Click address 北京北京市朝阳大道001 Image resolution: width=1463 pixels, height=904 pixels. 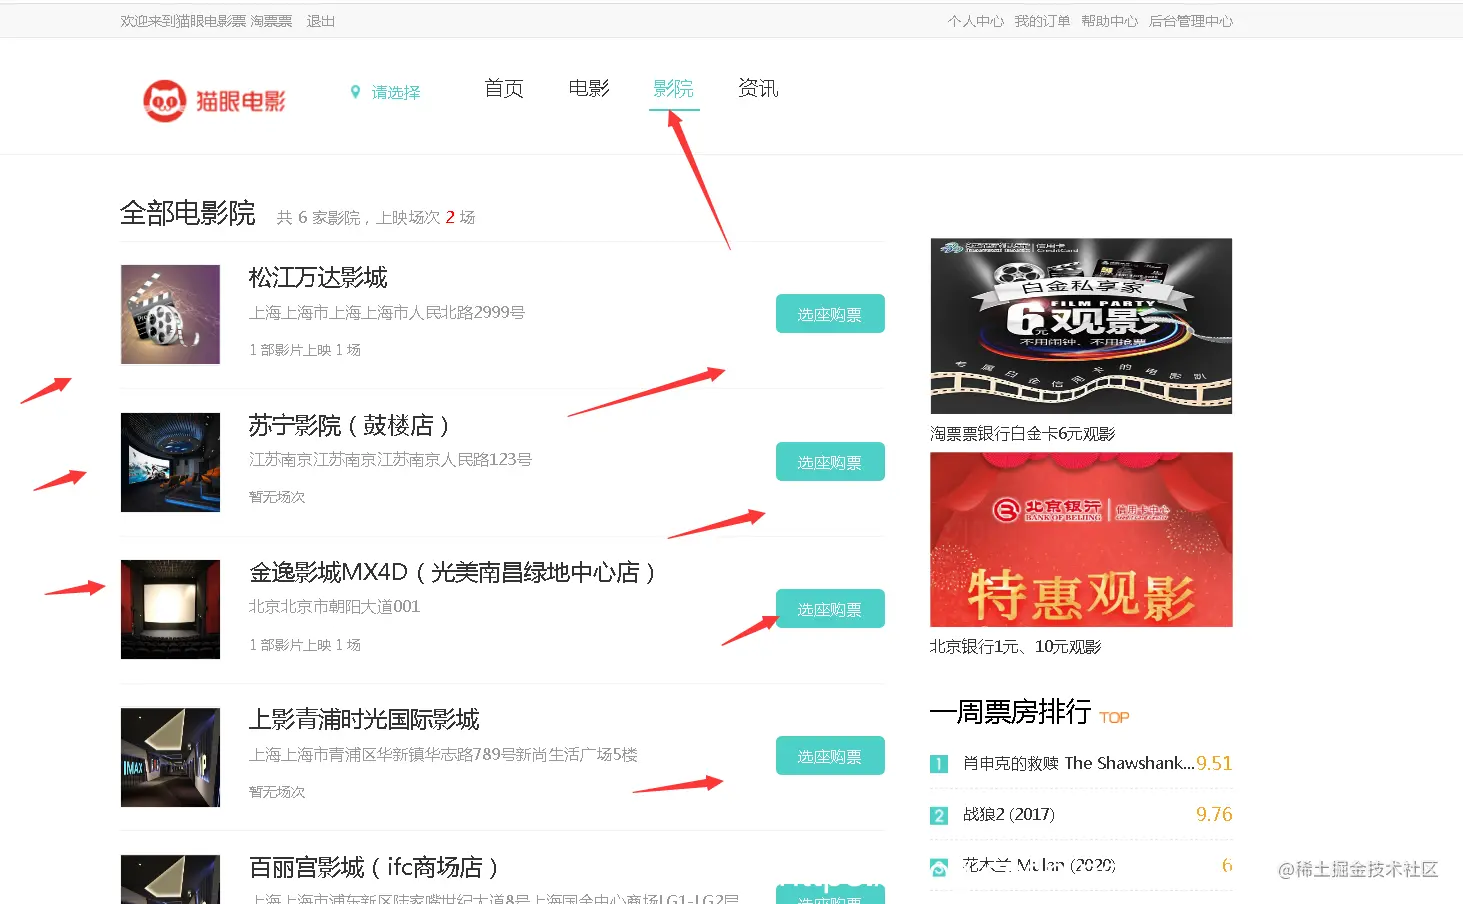(x=334, y=606)
